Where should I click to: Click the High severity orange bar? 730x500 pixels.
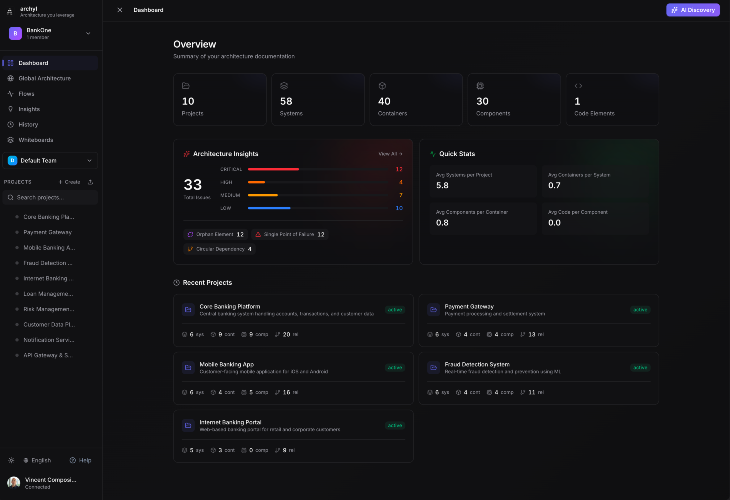[257, 182]
